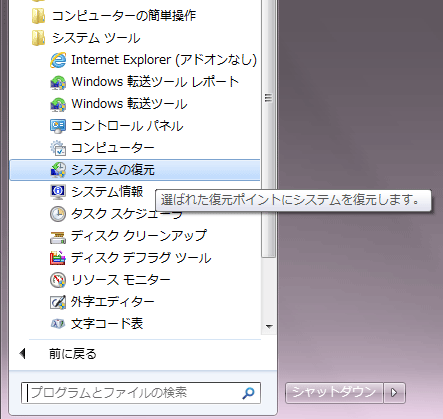Choose the コンピューター menu entry
443x419 pixels.
113,148
